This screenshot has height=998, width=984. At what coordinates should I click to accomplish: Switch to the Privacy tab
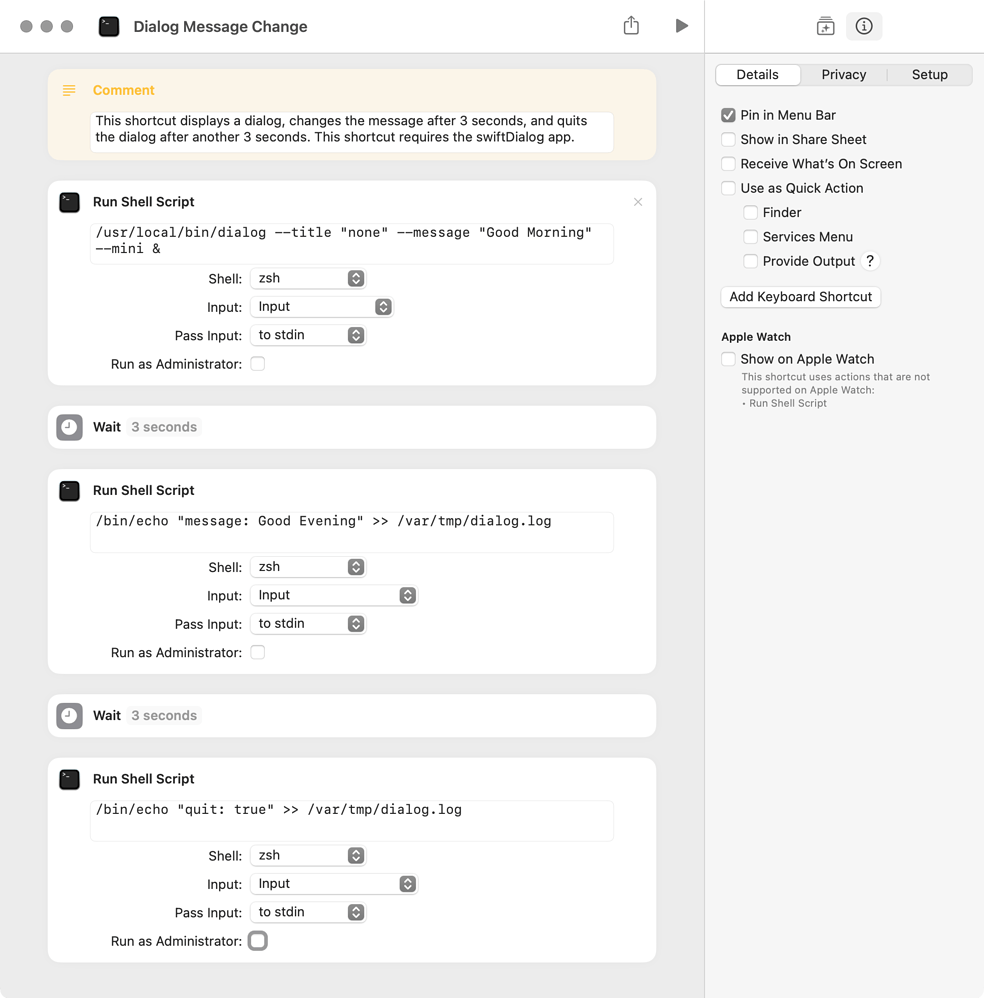click(x=843, y=75)
